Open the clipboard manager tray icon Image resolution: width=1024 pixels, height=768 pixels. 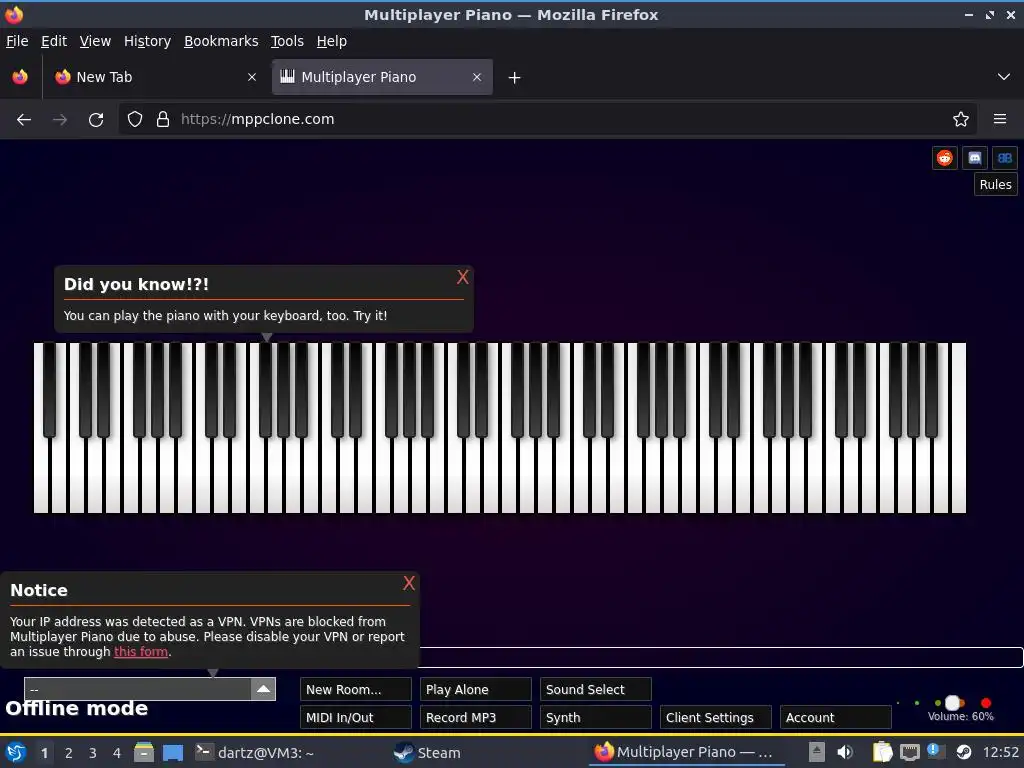pyautogui.click(x=882, y=753)
